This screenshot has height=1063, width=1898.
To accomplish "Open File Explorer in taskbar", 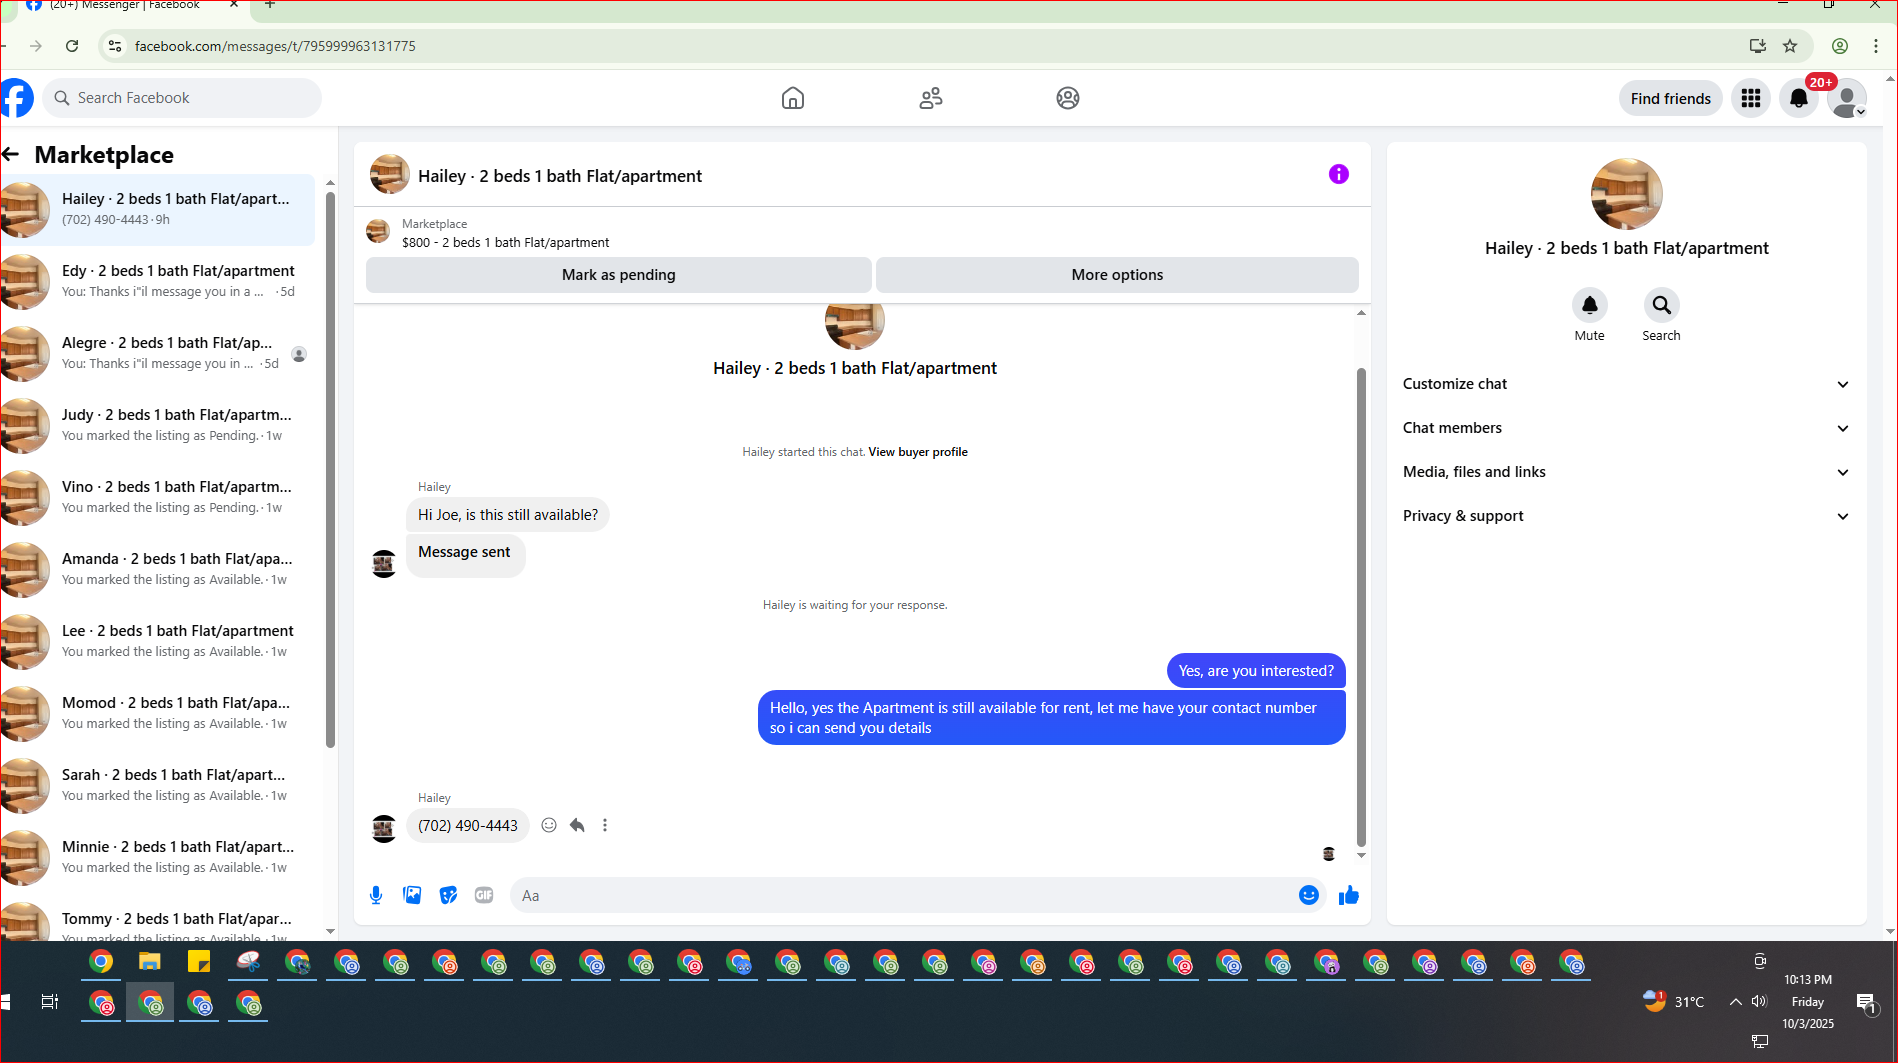I will tap(150, 962).
